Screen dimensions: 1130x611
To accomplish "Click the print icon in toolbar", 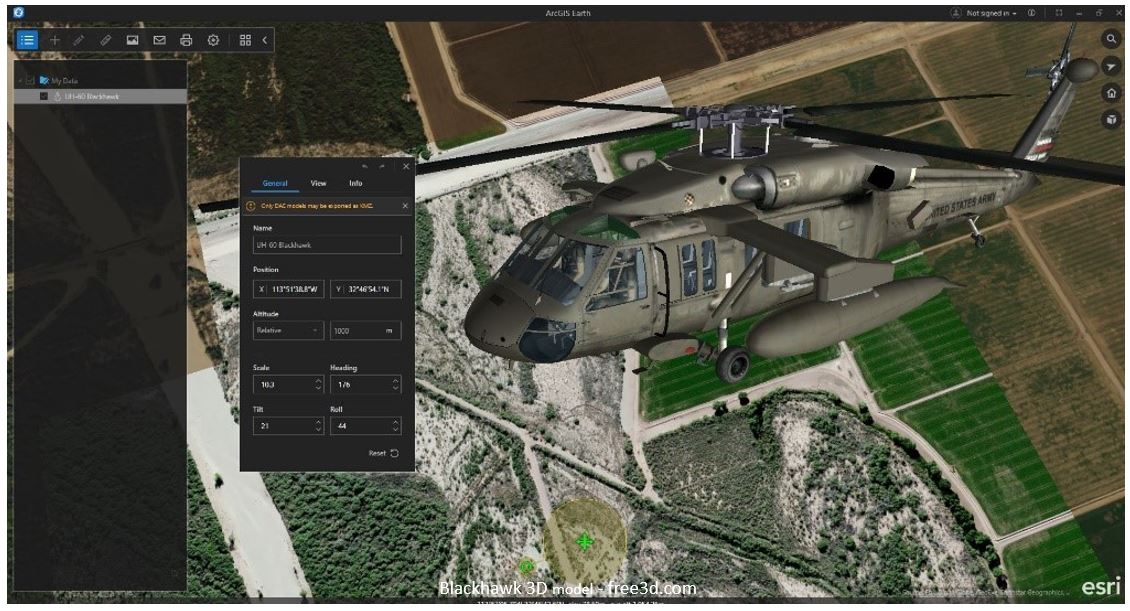I will pyautogui.click(x=186, y=40).
